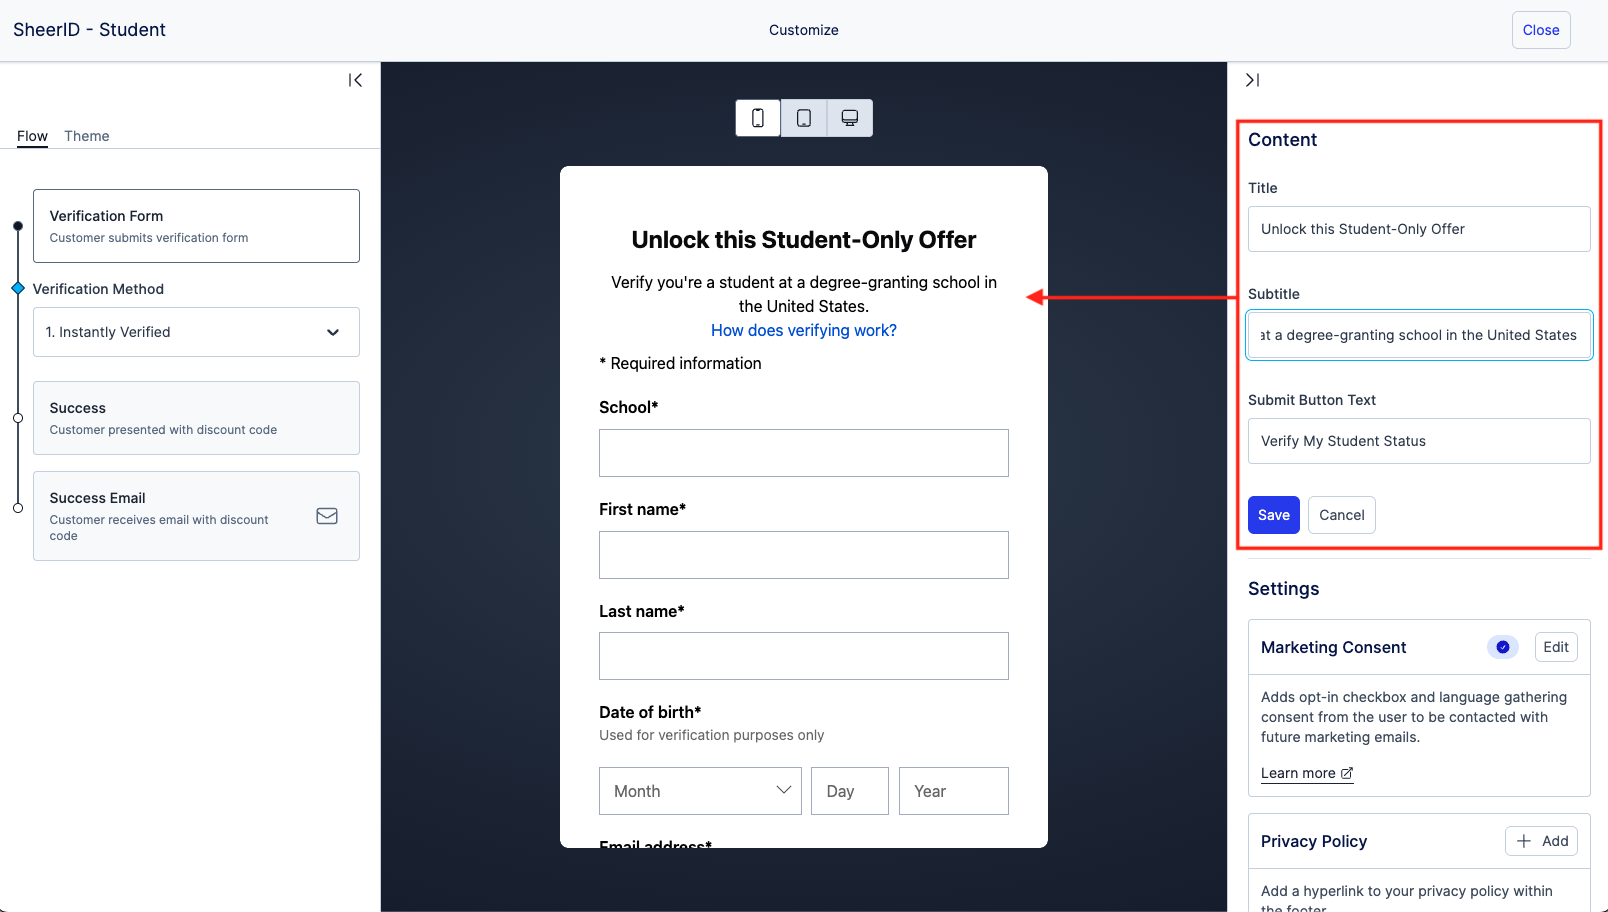Click the Cancel button
Image resolution: width=1608 pixels, height=912 pixels.
(x=1341, y=515)
